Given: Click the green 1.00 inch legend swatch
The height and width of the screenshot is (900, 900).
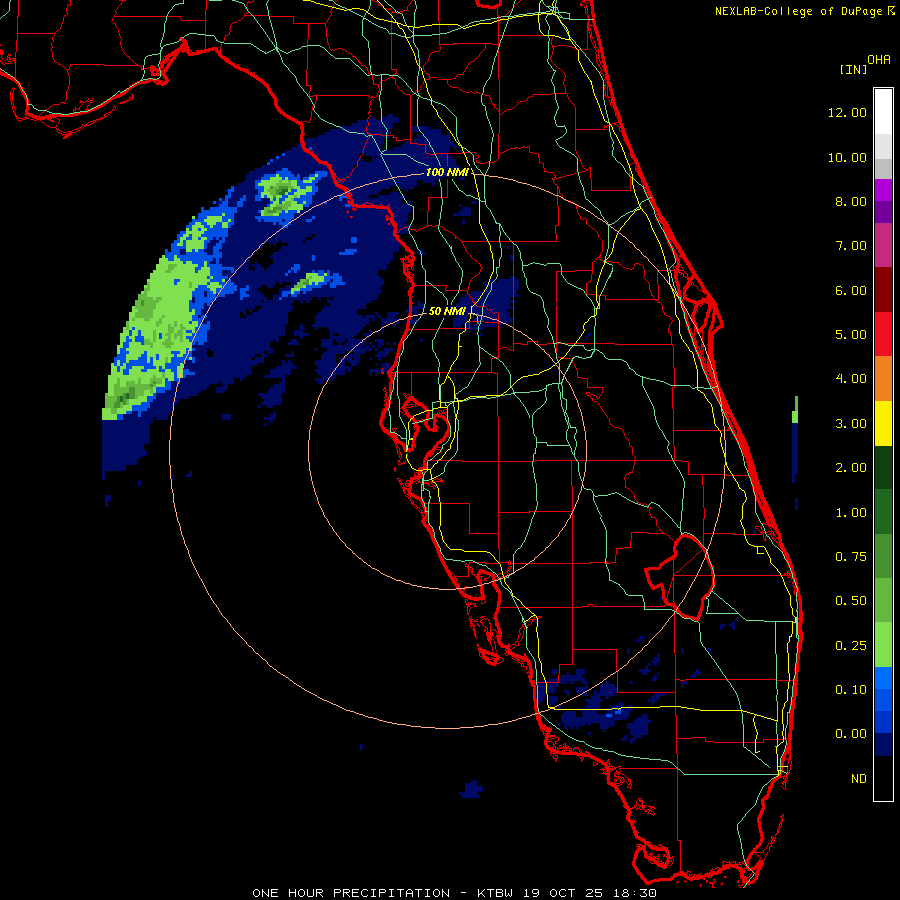Looking at the screenshot, I should [x=883, y=512].
